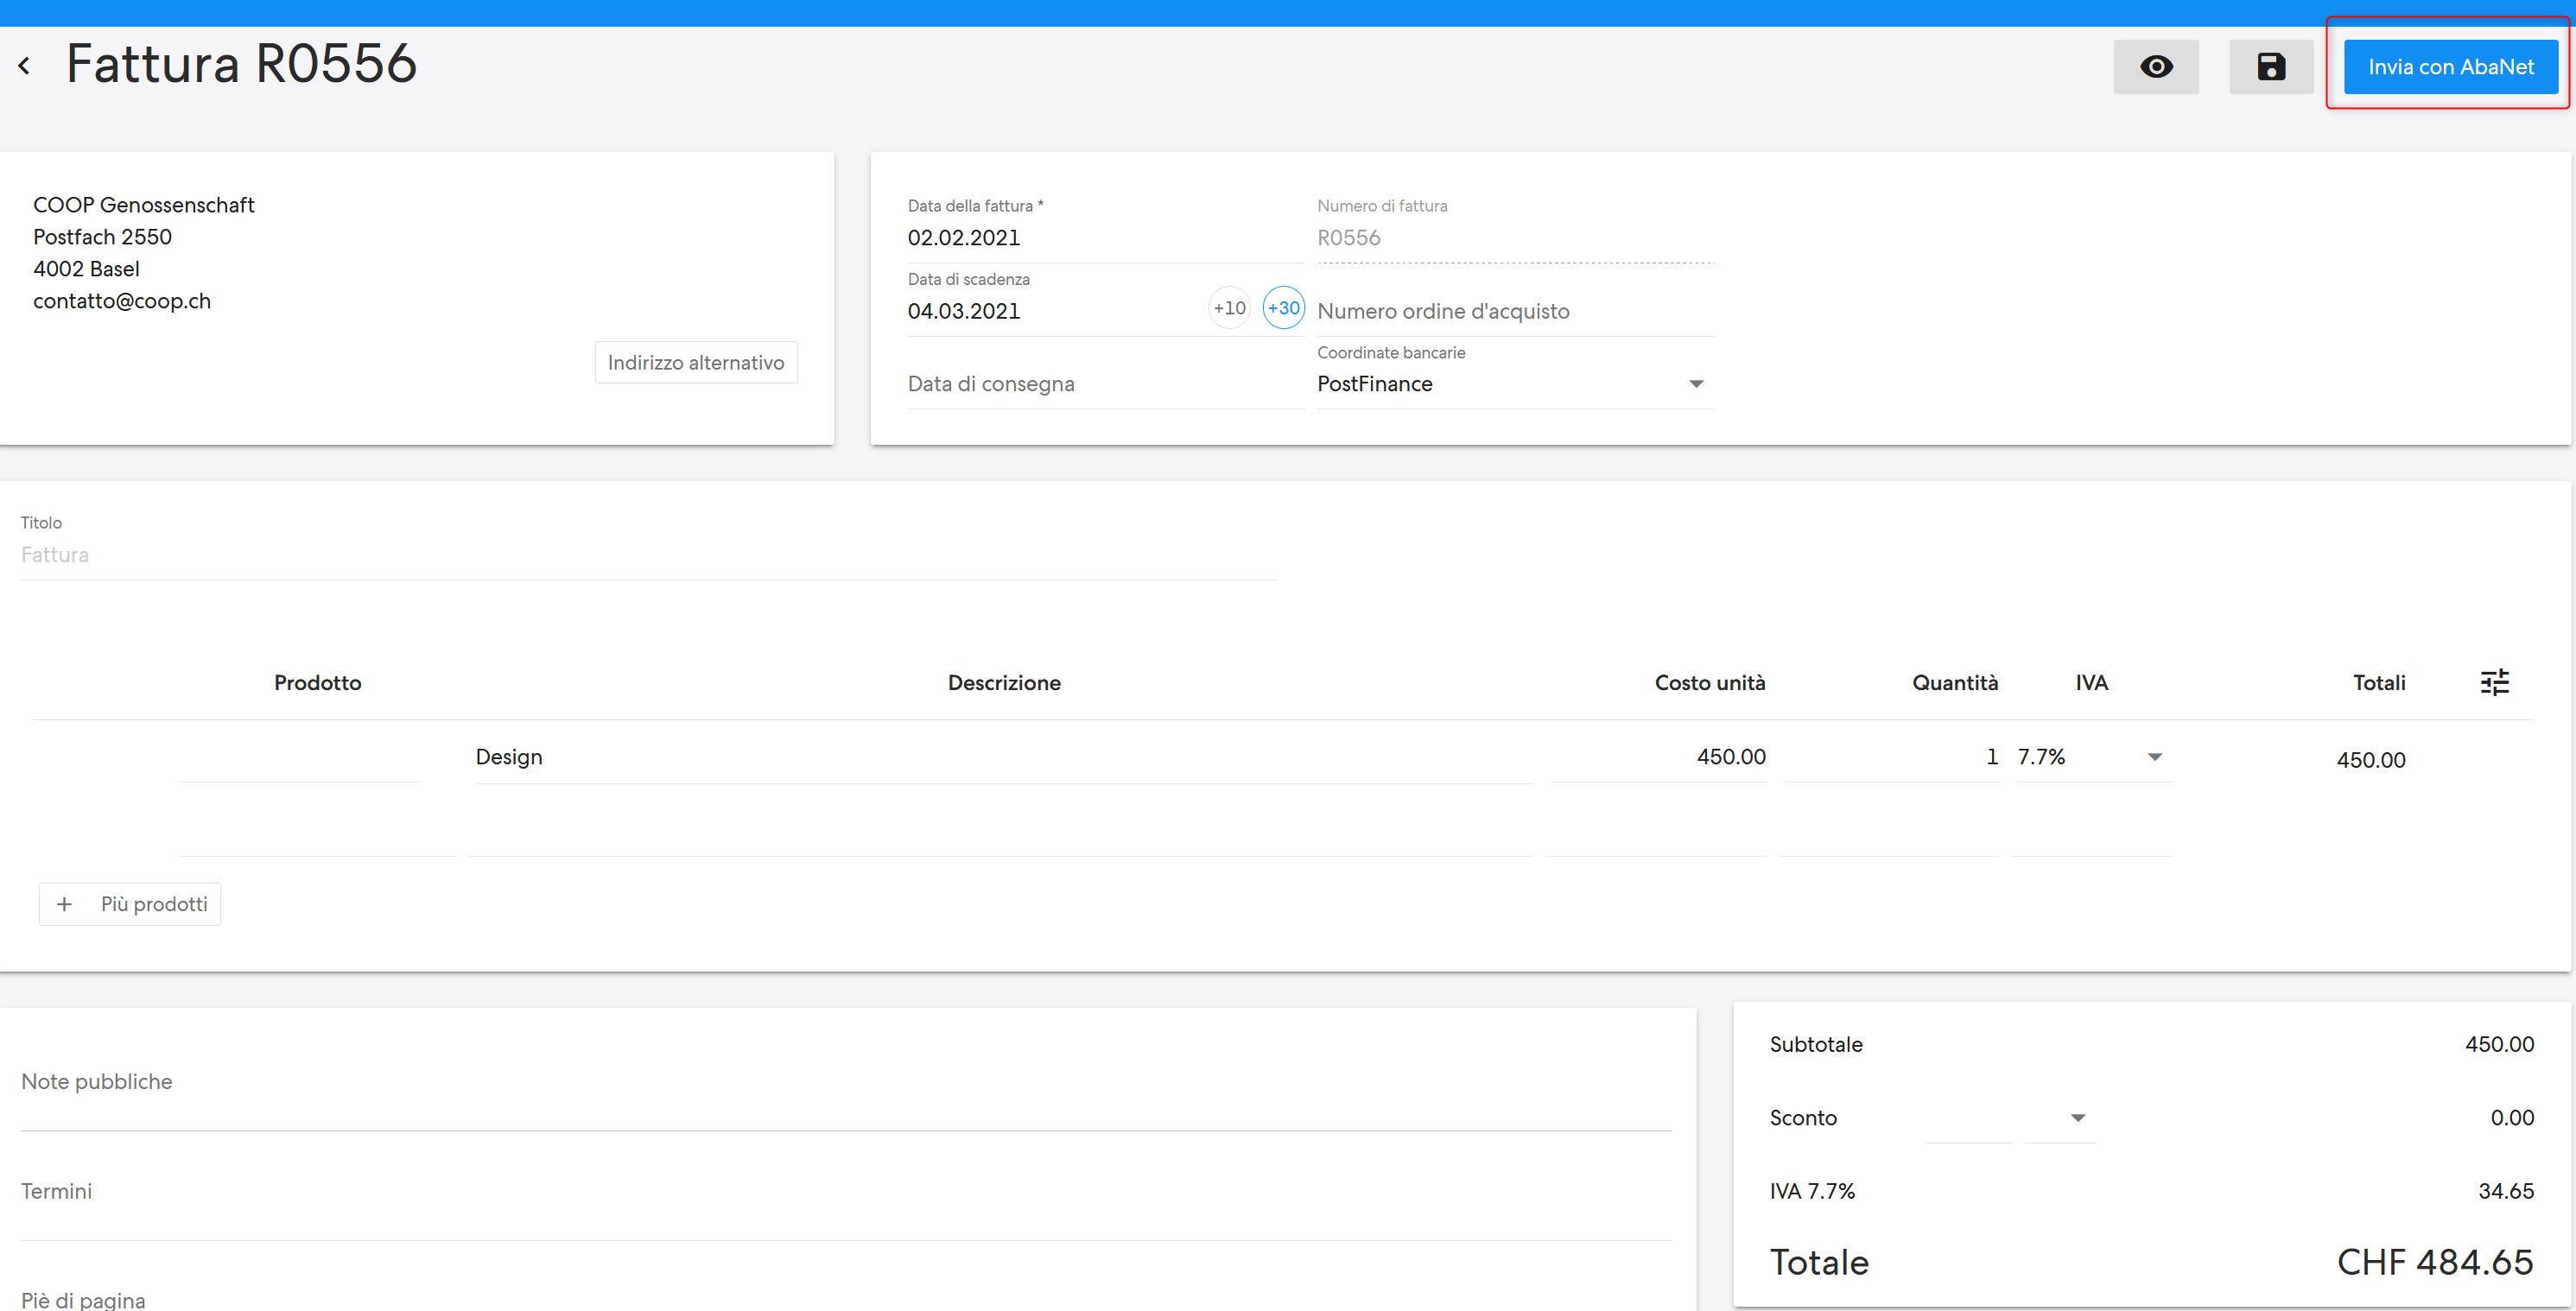The height and width of the screenshot is (1311, 2576).
Task: Add more products with Più prodotti
Action: pos(130,904)
